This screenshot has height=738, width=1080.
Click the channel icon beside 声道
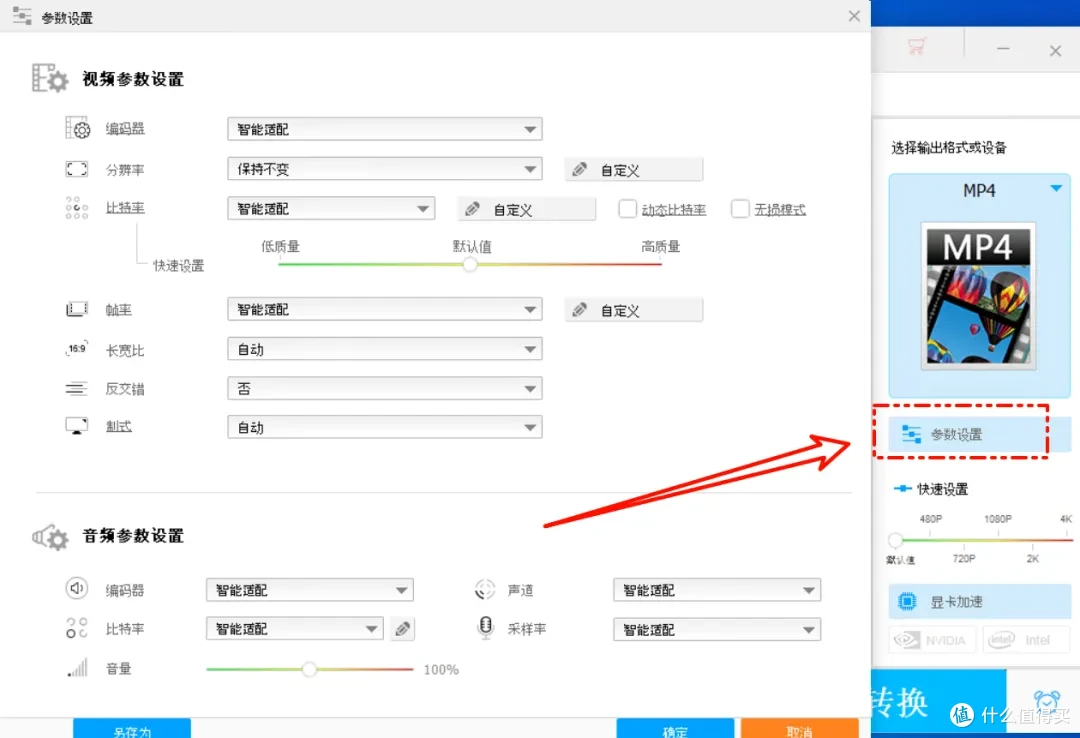click(485, 590)
